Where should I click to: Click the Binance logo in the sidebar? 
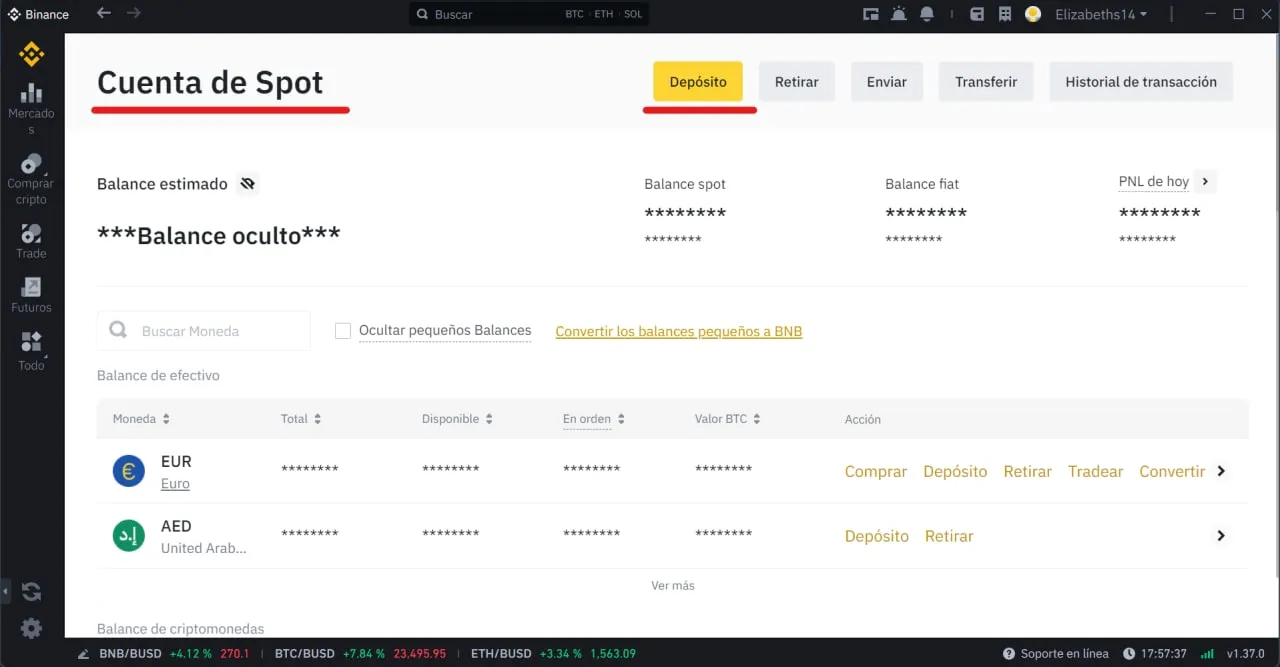coord(32,54)
